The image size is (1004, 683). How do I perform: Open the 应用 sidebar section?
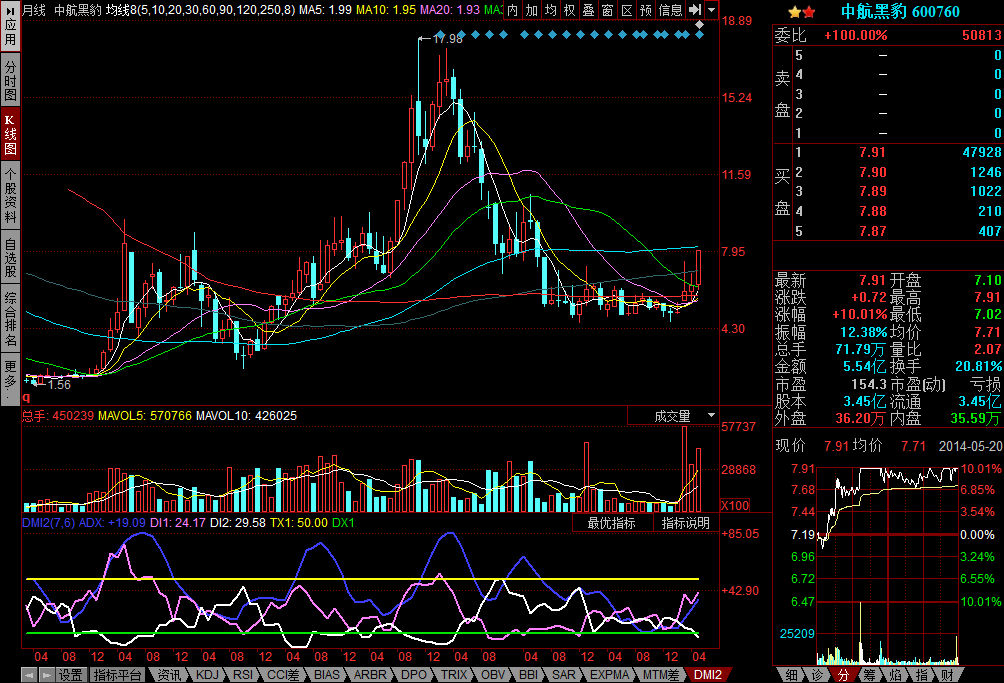tap(10, 26)
